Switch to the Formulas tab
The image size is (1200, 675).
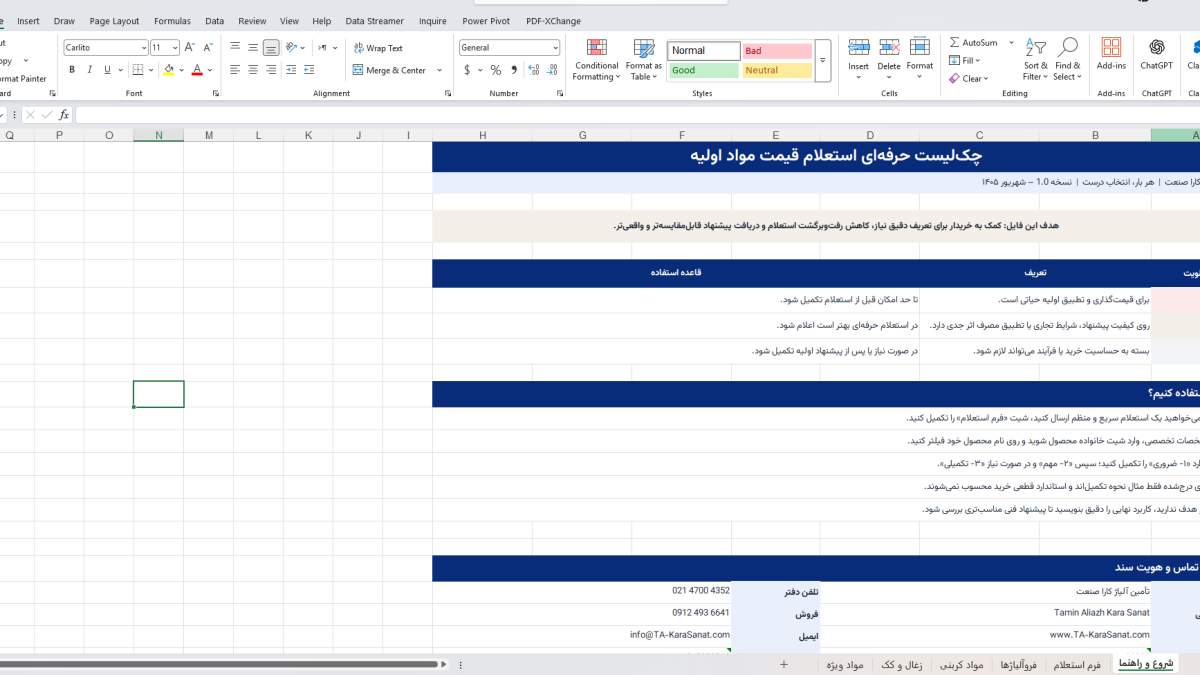point(172,21)
